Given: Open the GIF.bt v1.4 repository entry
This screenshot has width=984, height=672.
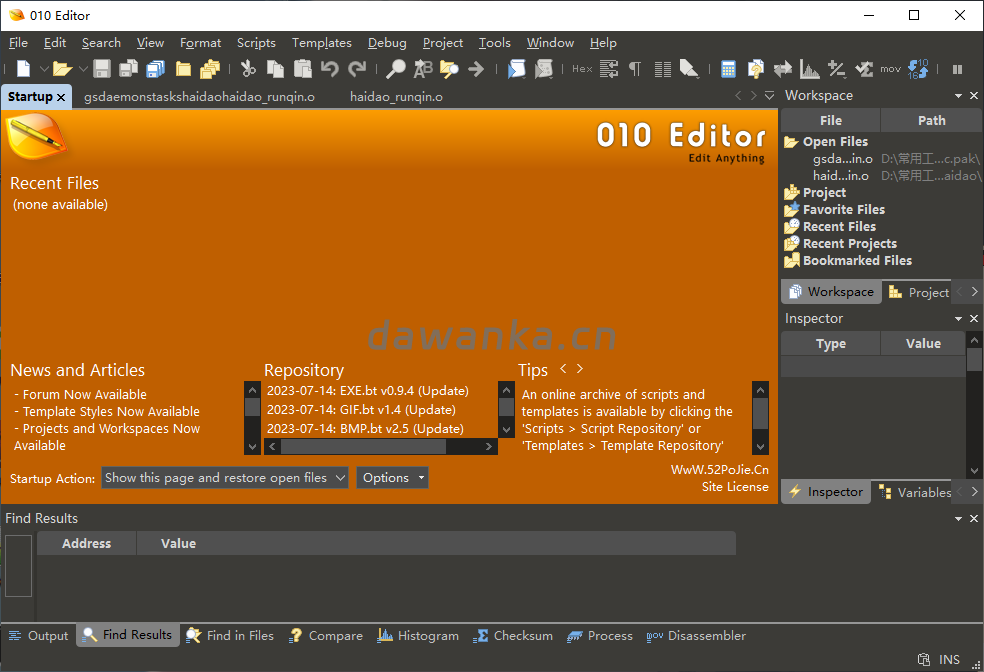Looking at the screenshot, I should (361, 410).
